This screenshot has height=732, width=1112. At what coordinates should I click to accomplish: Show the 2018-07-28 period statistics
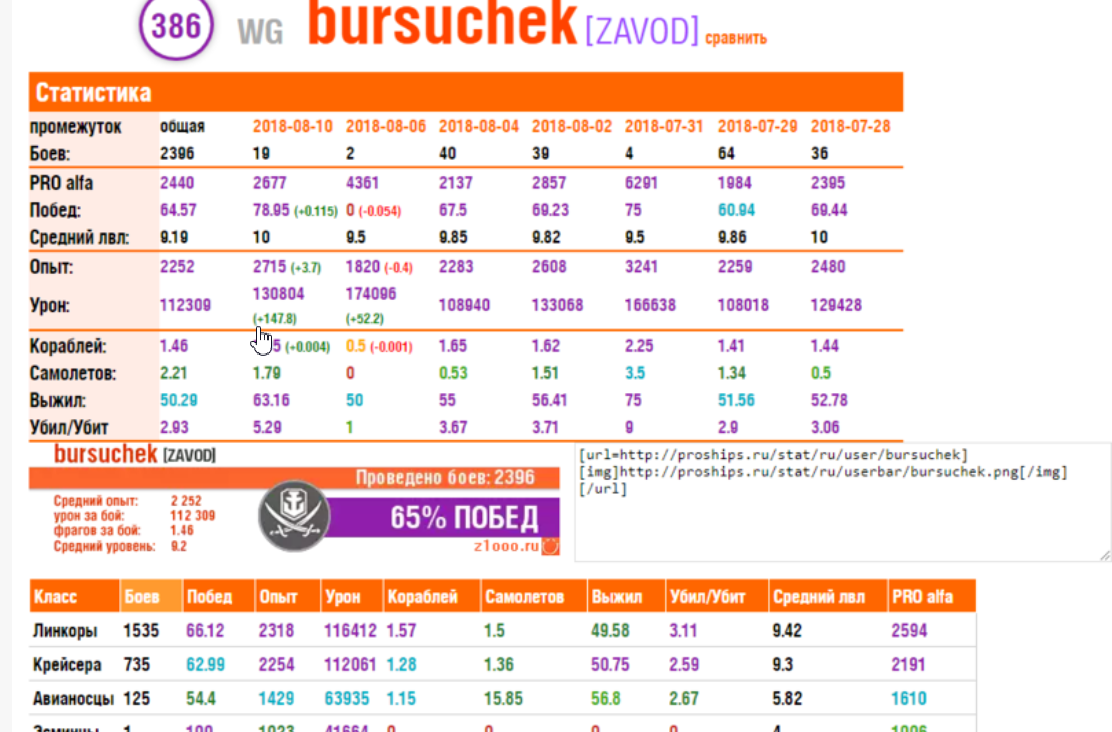point(850,127)
